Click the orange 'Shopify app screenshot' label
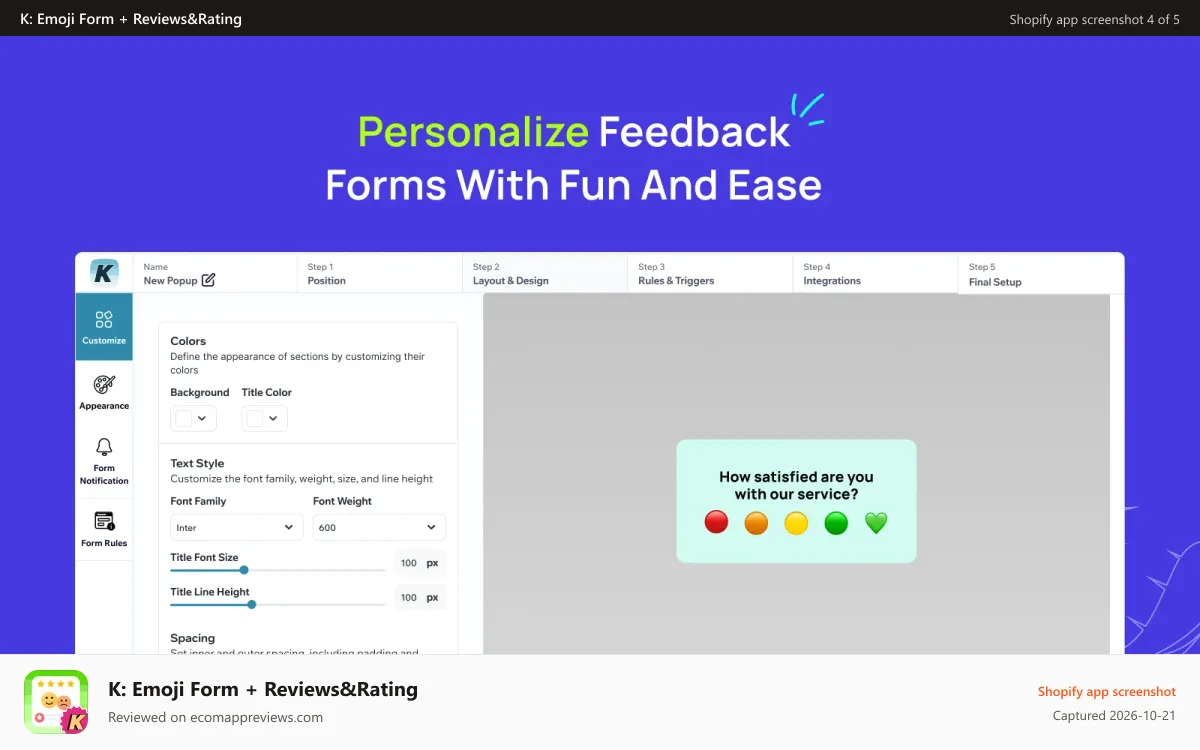 (x=1107, y=691)
